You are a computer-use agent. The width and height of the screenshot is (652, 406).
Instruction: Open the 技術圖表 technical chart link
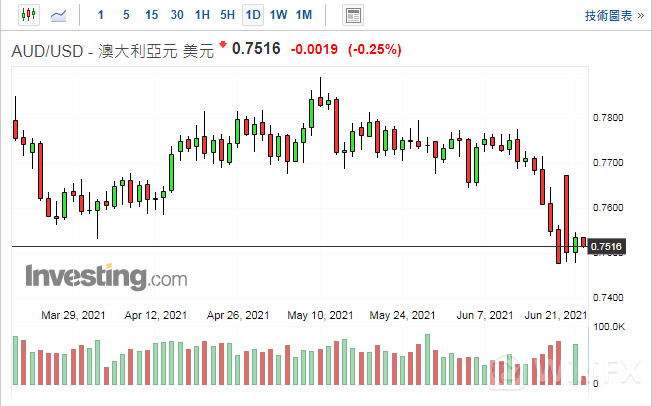pos(610,15)
